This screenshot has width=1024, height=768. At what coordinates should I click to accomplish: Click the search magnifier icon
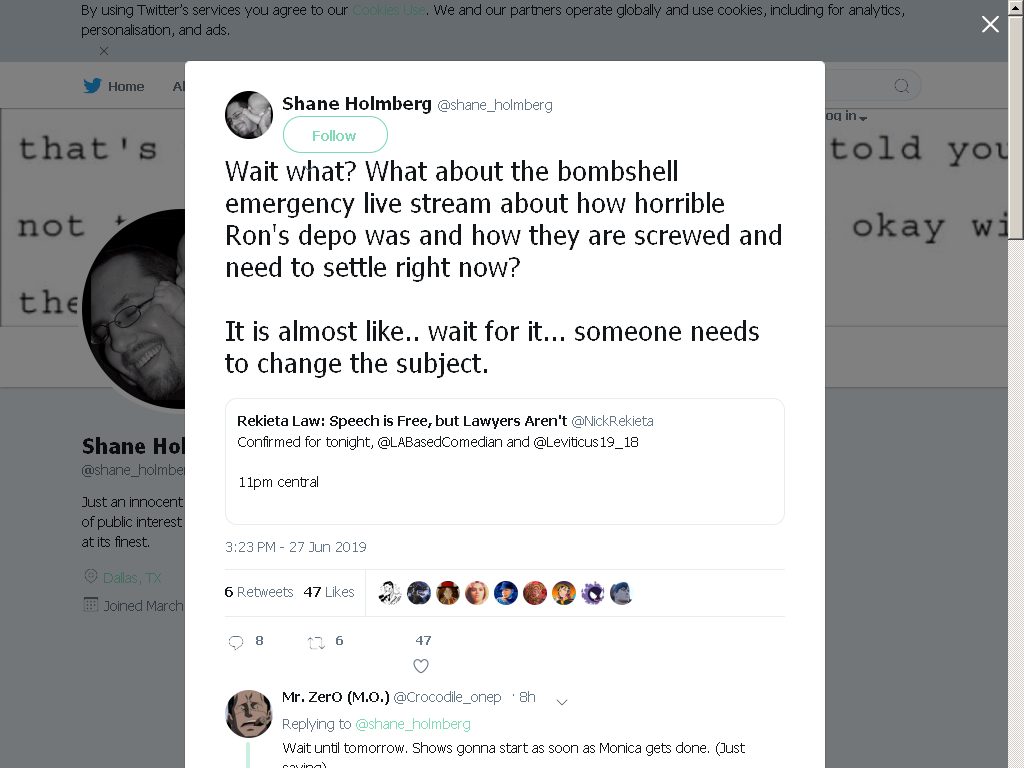(x=901, y=86)
